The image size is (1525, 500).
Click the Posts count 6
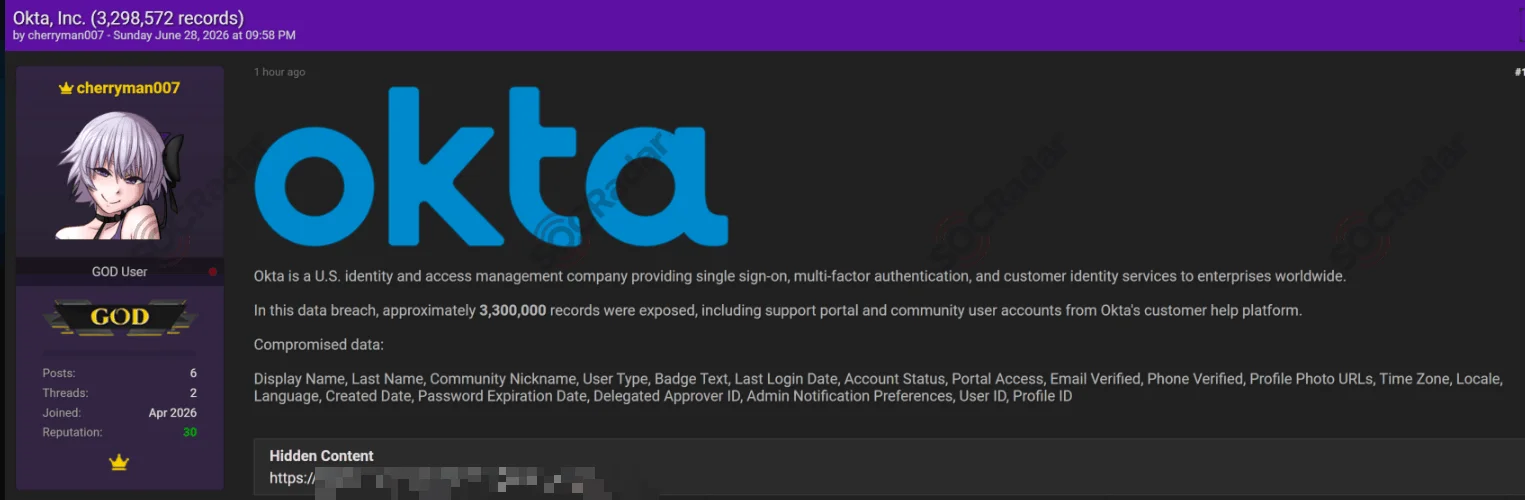click(193, 373)
